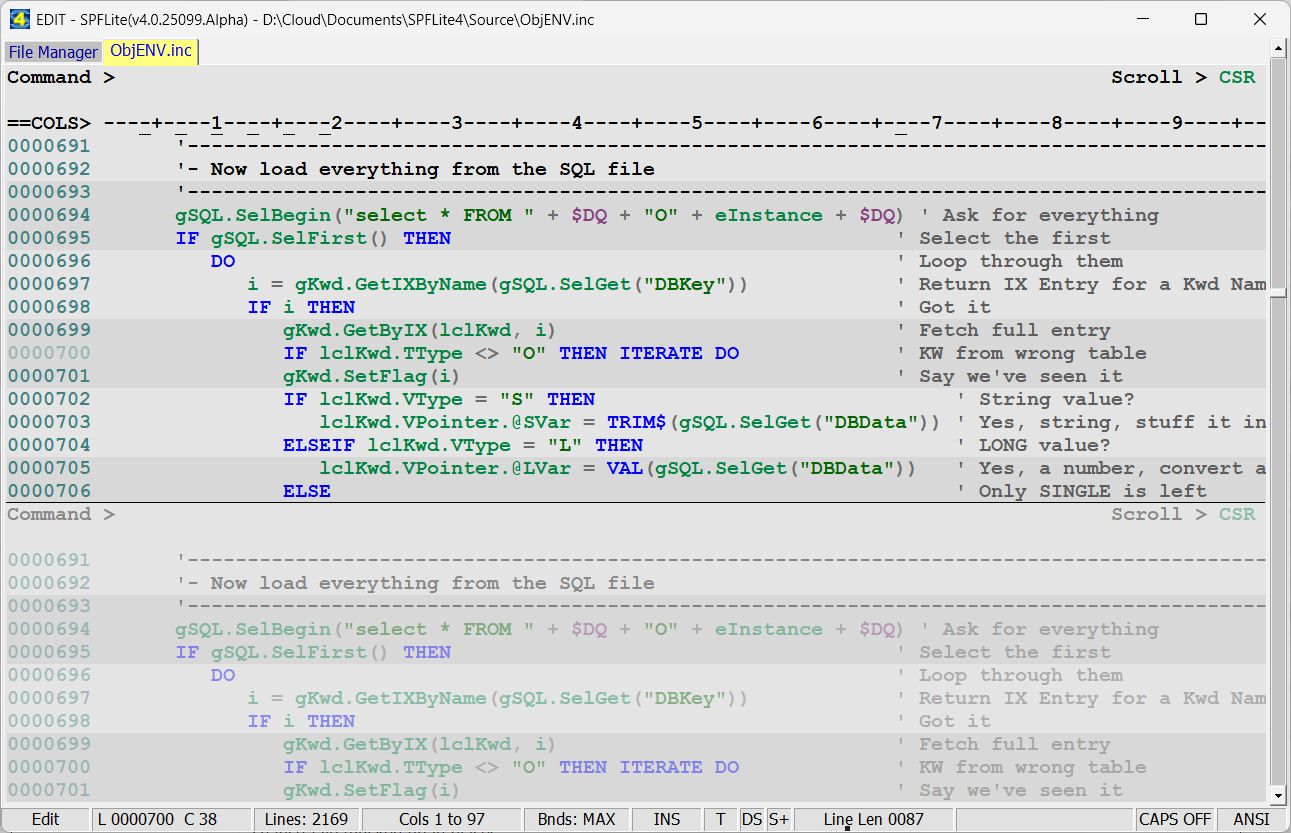Click the top Scroll CSR amount field
The width and height of the screenshot is (1291, 833).
(x=1236, y=77)
